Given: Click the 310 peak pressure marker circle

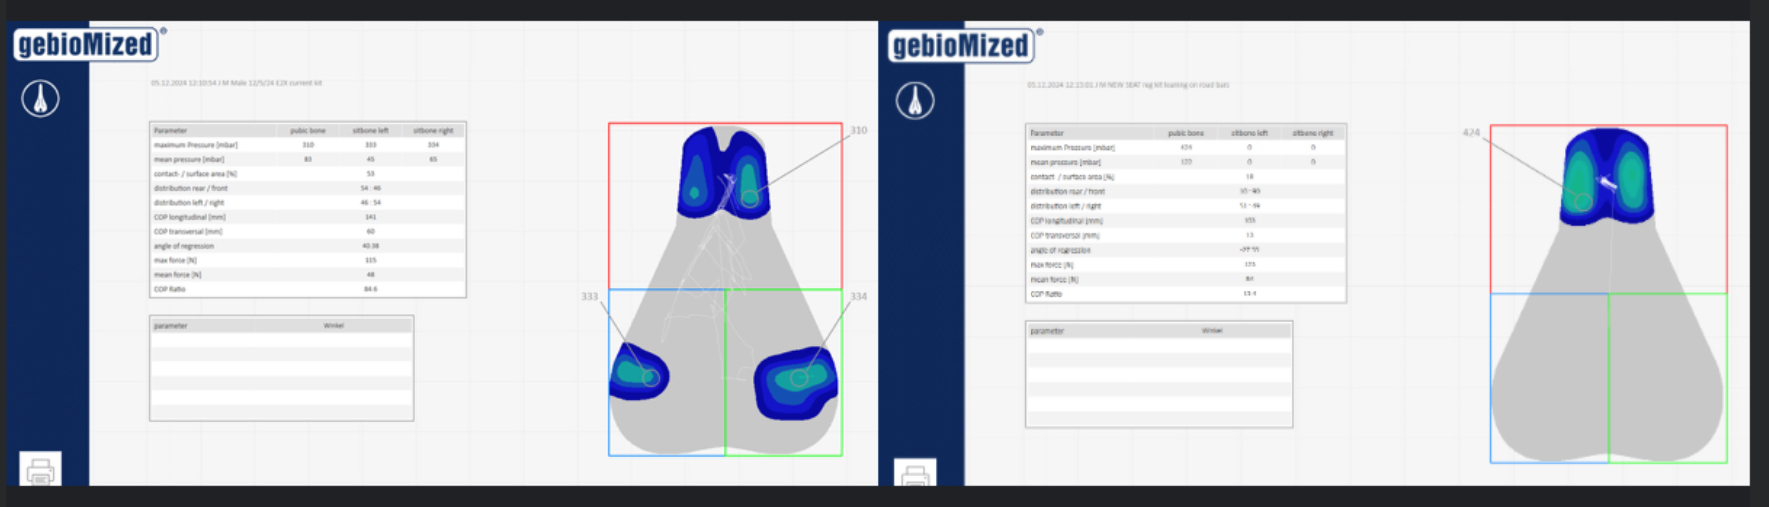Looking at the screenshot, I should (749, 198).
